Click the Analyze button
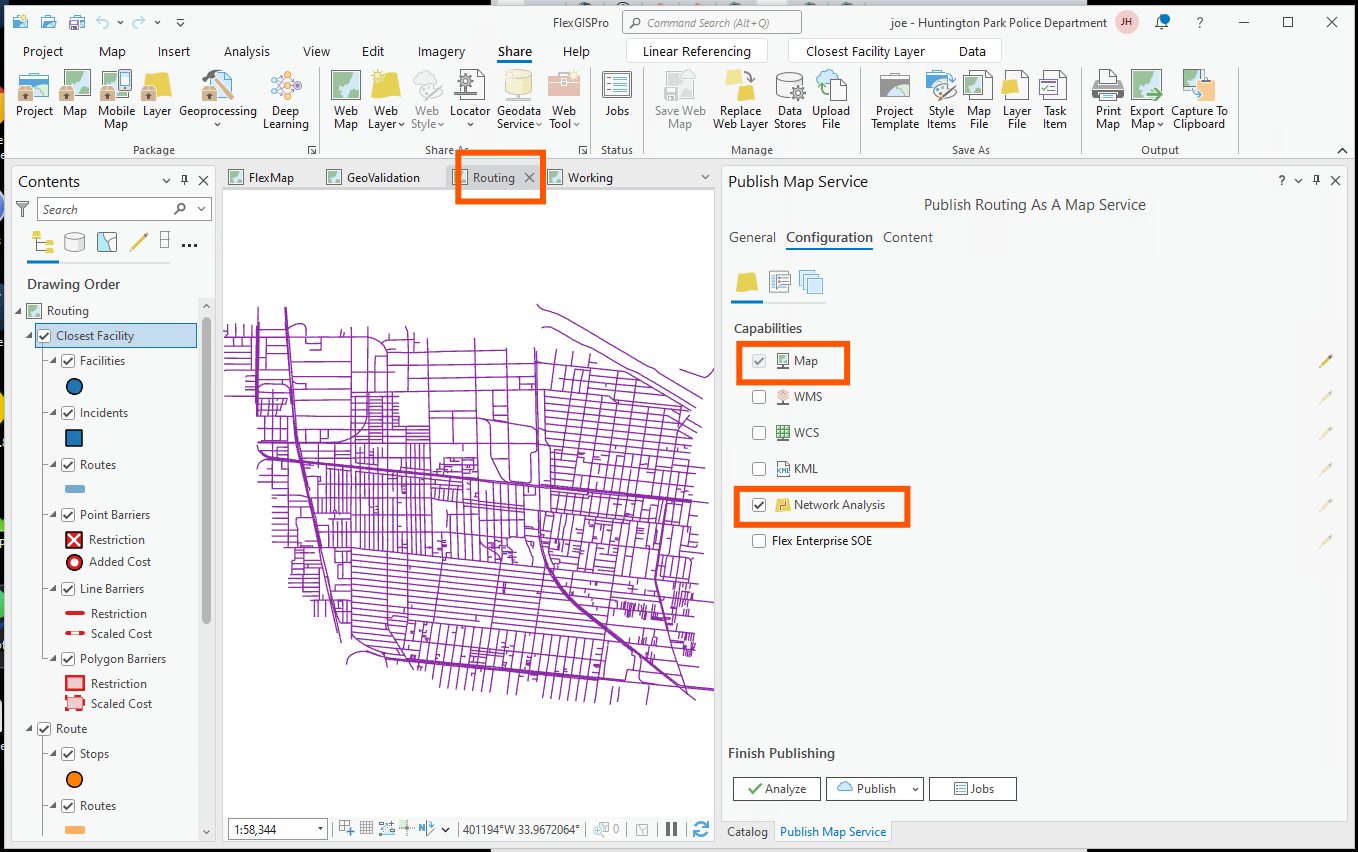This screenshot has height=852, width=1358. click(x=777, y=789)
